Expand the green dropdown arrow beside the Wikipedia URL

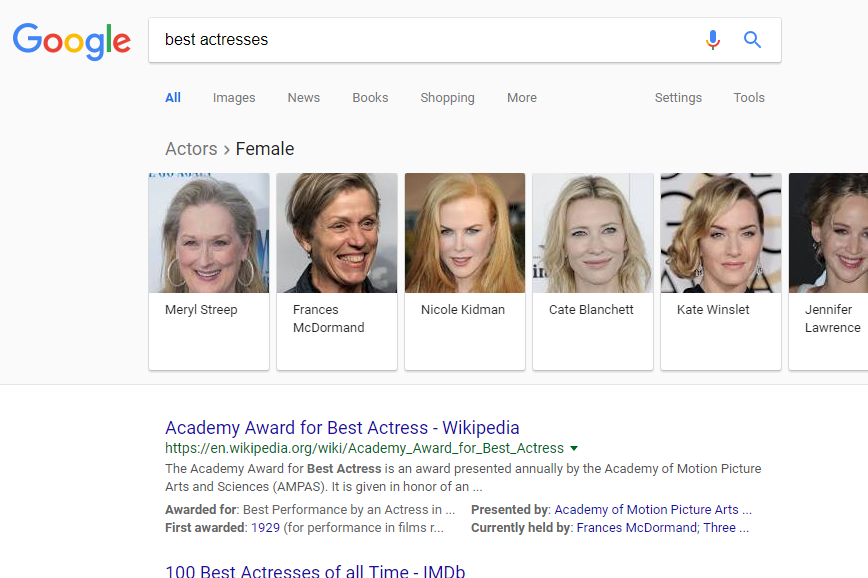point(574,448)
